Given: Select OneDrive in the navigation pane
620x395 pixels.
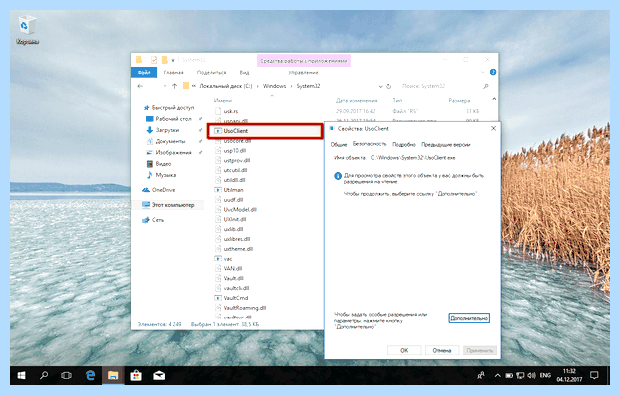Looking at the screenshot, I should (159, 190).
